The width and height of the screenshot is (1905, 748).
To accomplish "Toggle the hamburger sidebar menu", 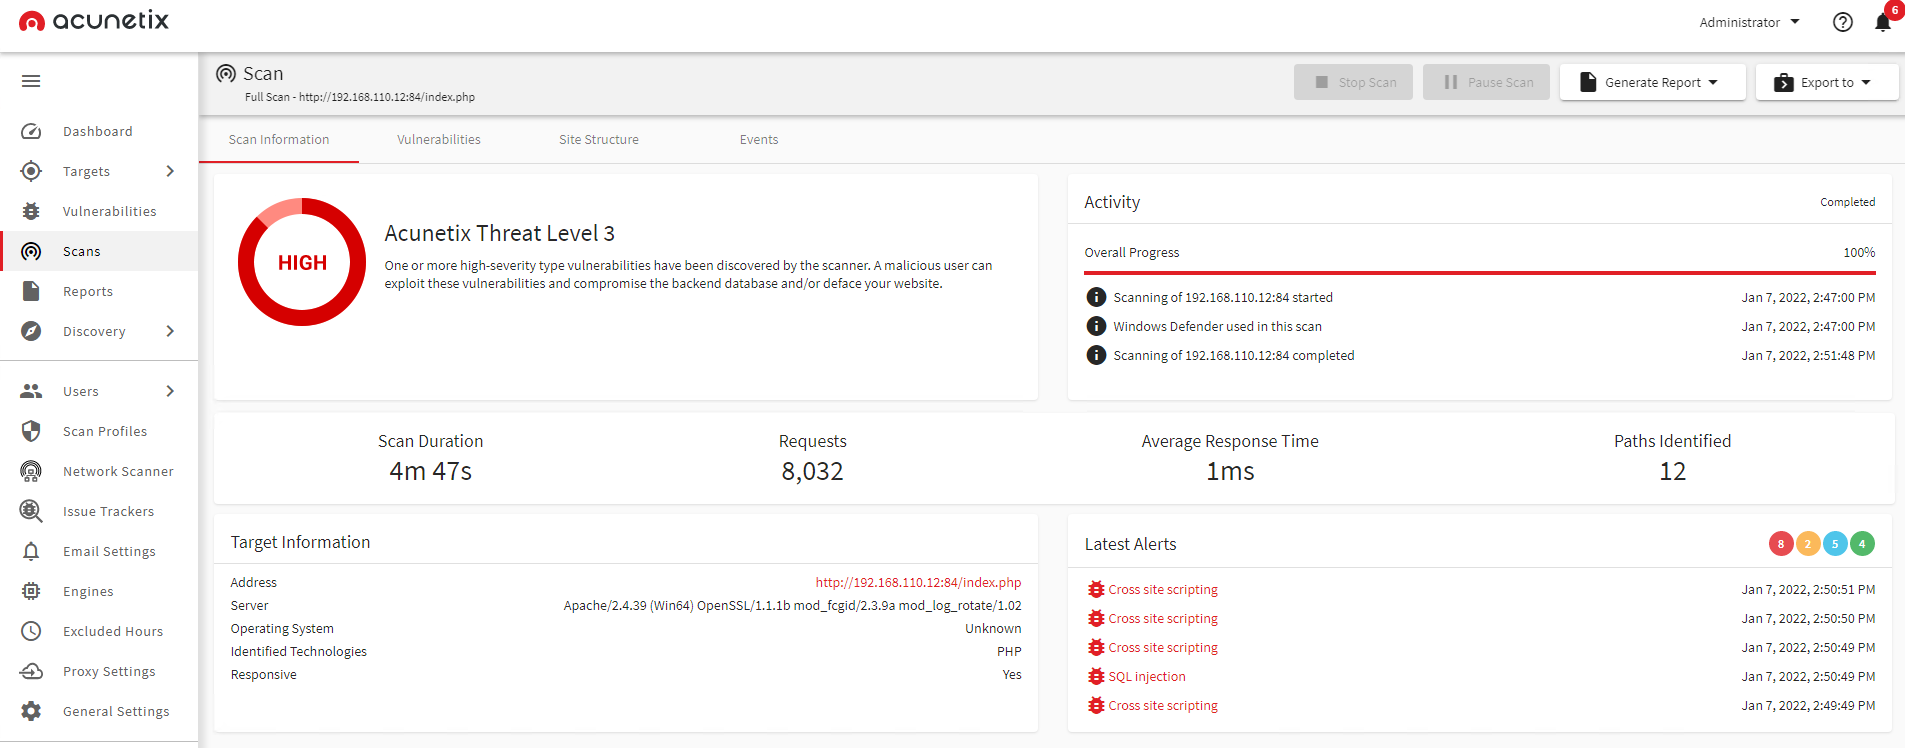I will [x=31, y=81].
